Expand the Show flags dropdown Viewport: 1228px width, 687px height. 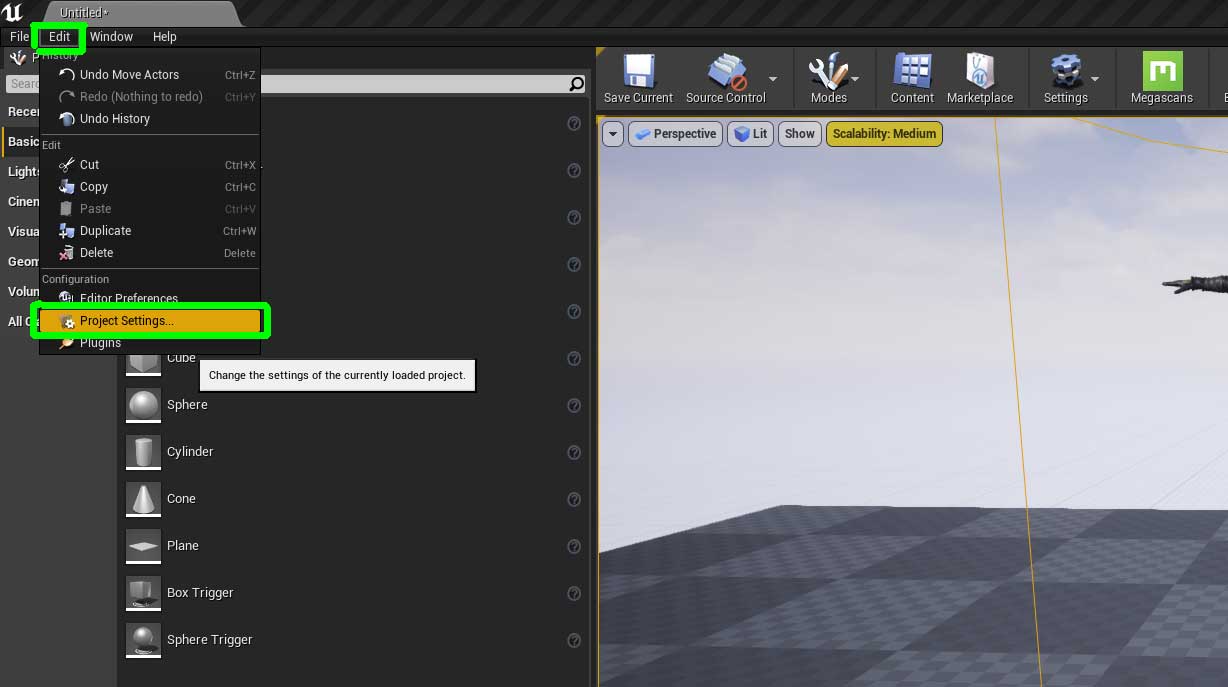point(799,133)
